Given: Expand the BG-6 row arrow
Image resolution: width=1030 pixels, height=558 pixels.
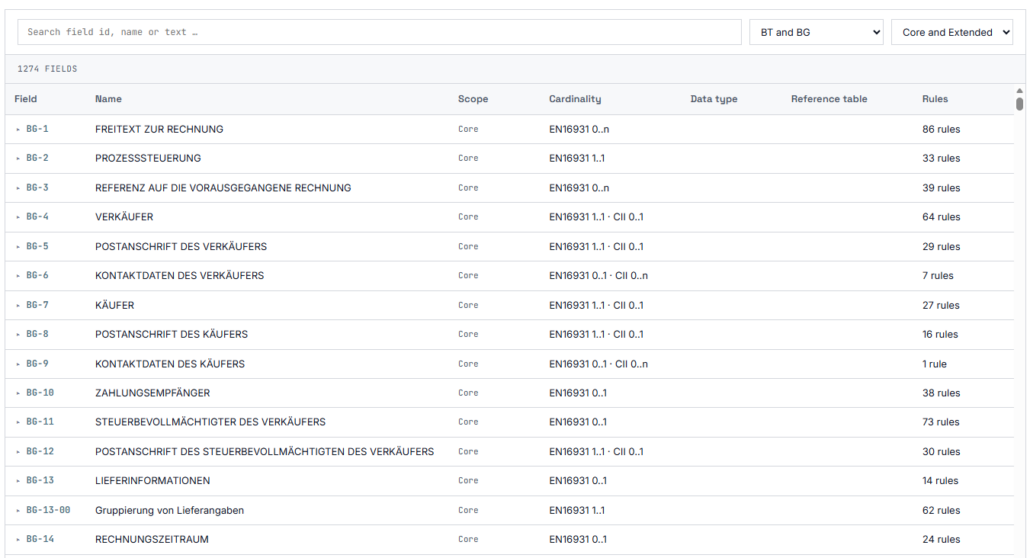Looking at the screenshot, I should pyautogui.click(x=18, y=275).
